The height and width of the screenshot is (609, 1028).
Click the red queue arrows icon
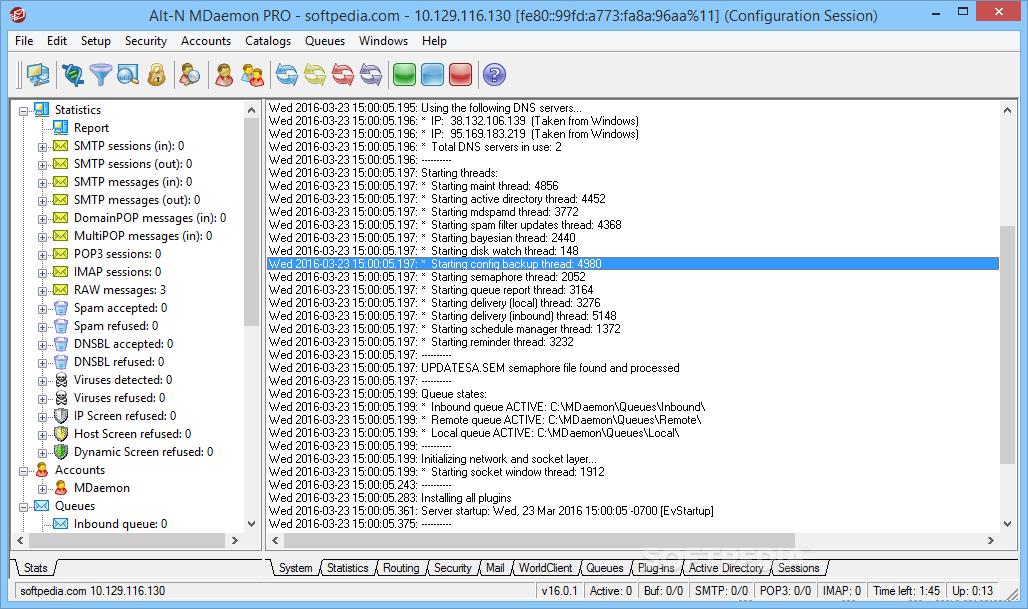pos(343,75)
